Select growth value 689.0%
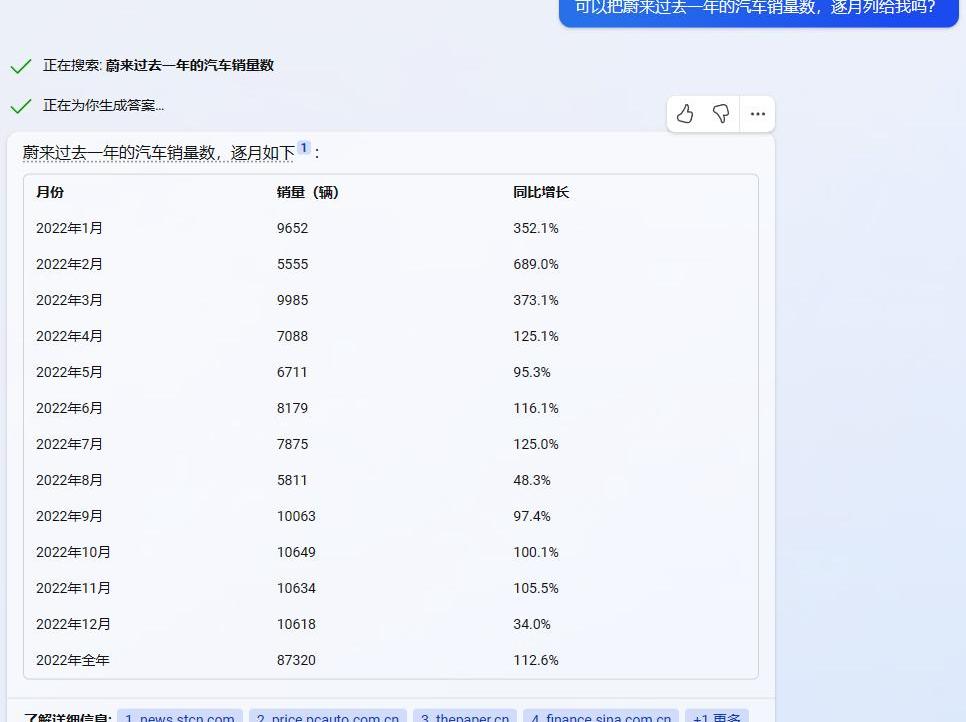 pyautogui.click(x=535, y=264)
